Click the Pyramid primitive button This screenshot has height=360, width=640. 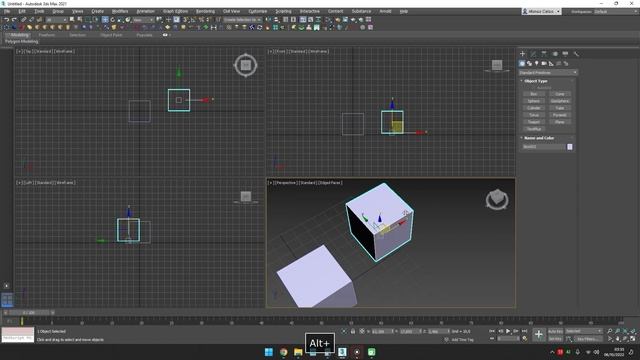tap(560, 115)
